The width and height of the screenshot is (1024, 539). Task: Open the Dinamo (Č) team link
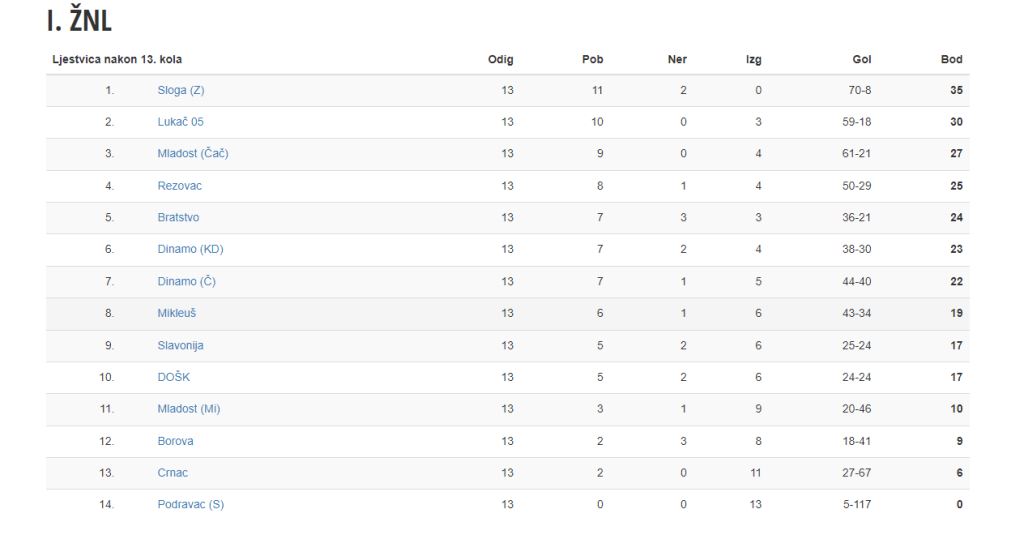click(x=187, y=282)
